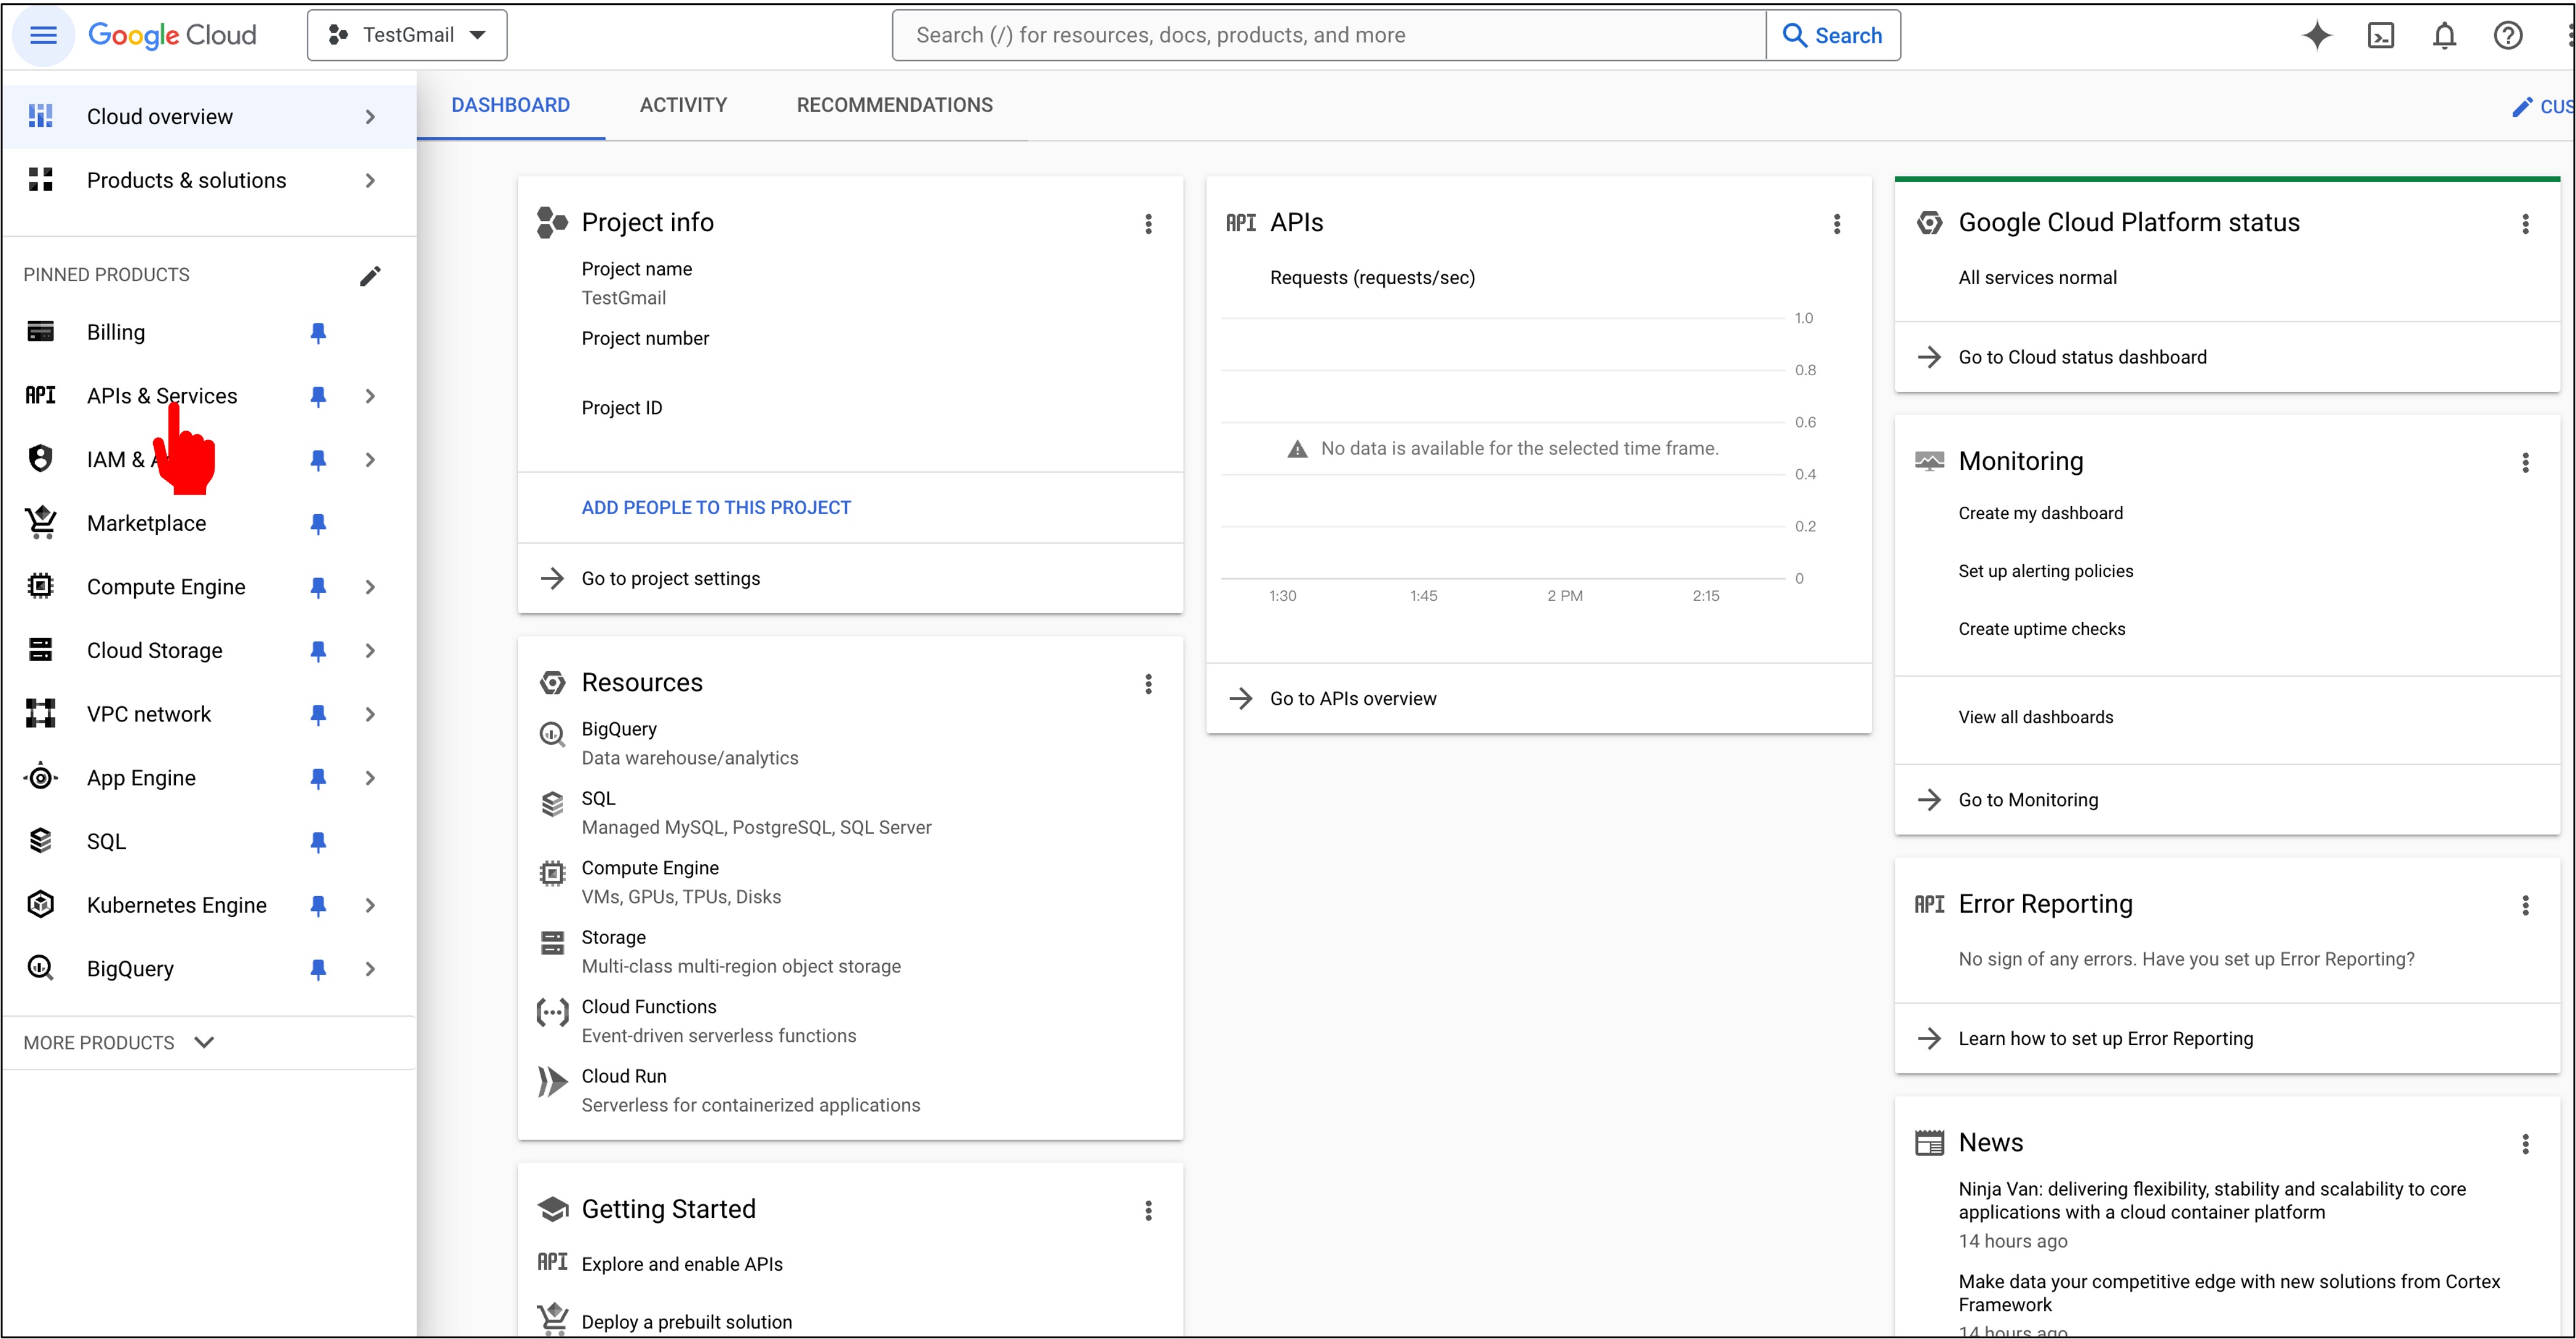Open APIs card three-dot menu
Image resolution: width=2576 pixels, height=1339 pixels.
pos(1837,224)
